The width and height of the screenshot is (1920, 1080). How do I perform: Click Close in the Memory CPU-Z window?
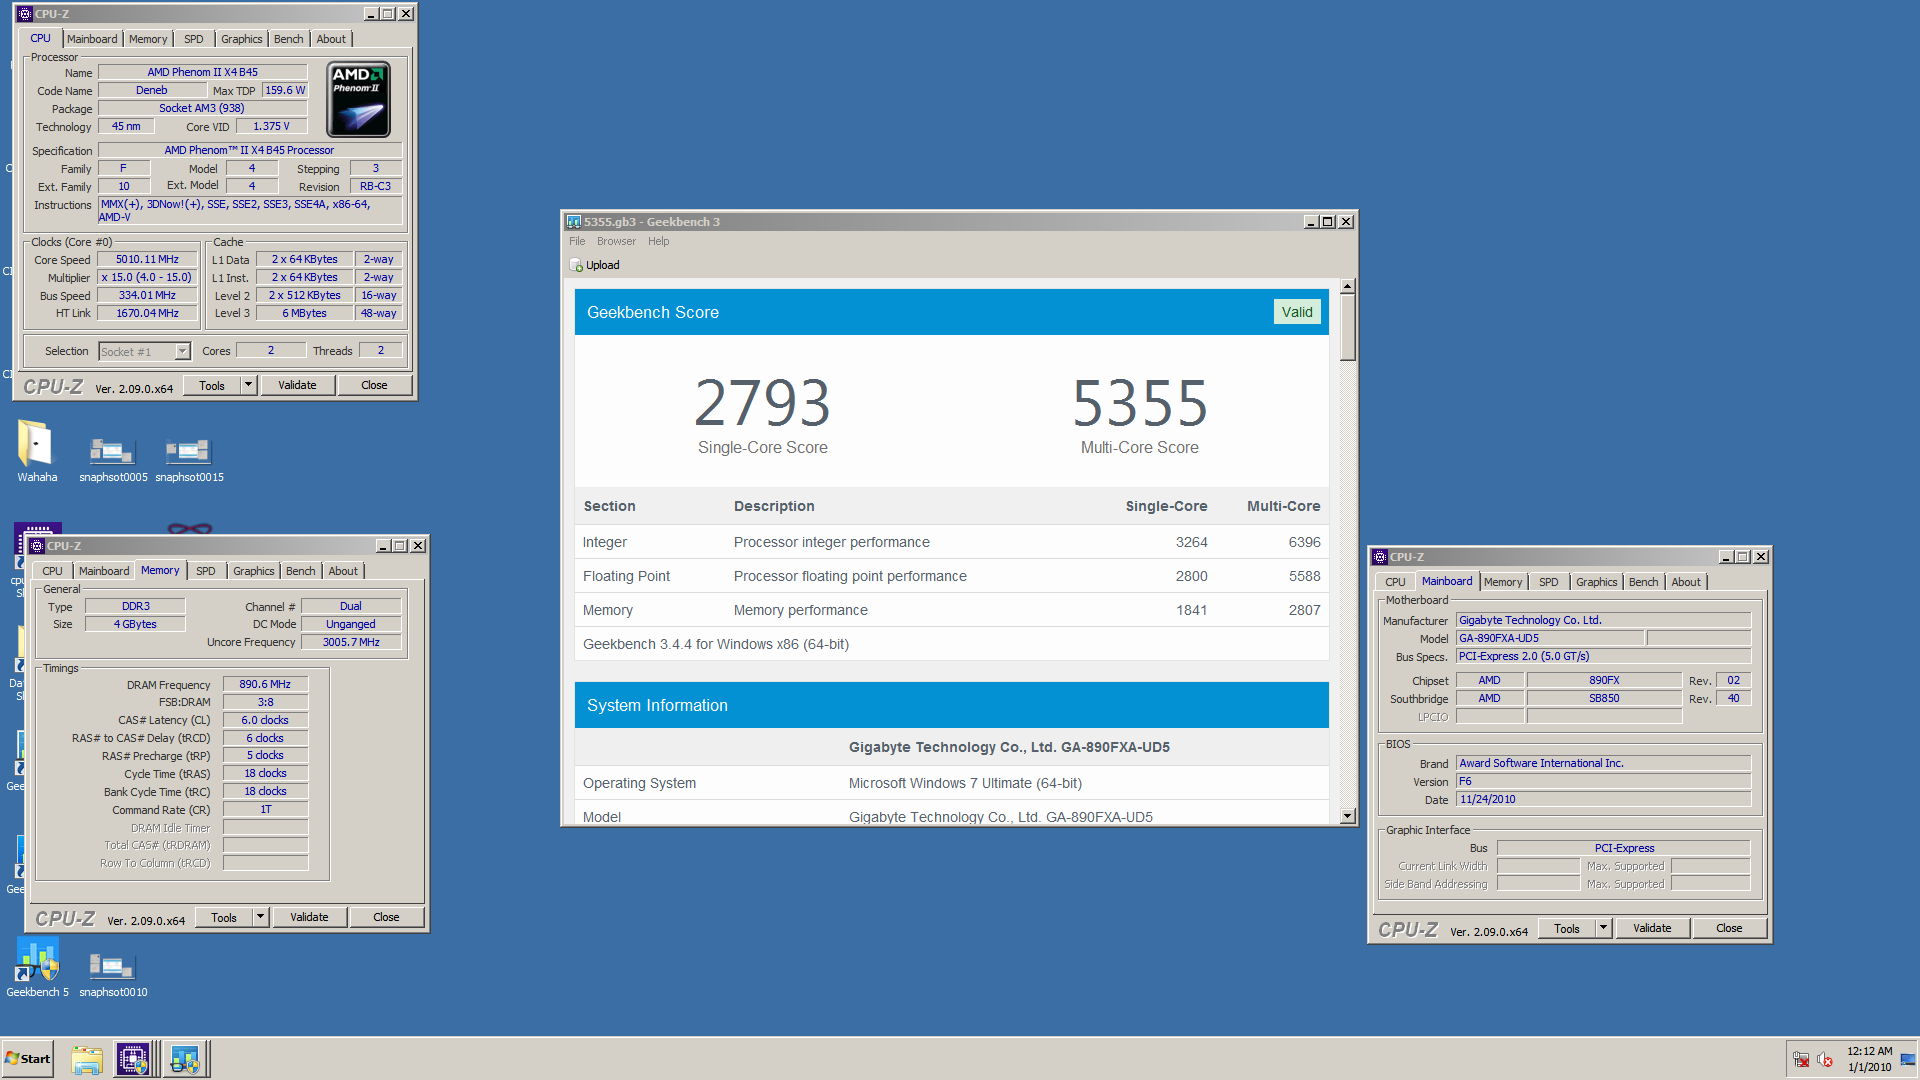click(x=386, y=917)
